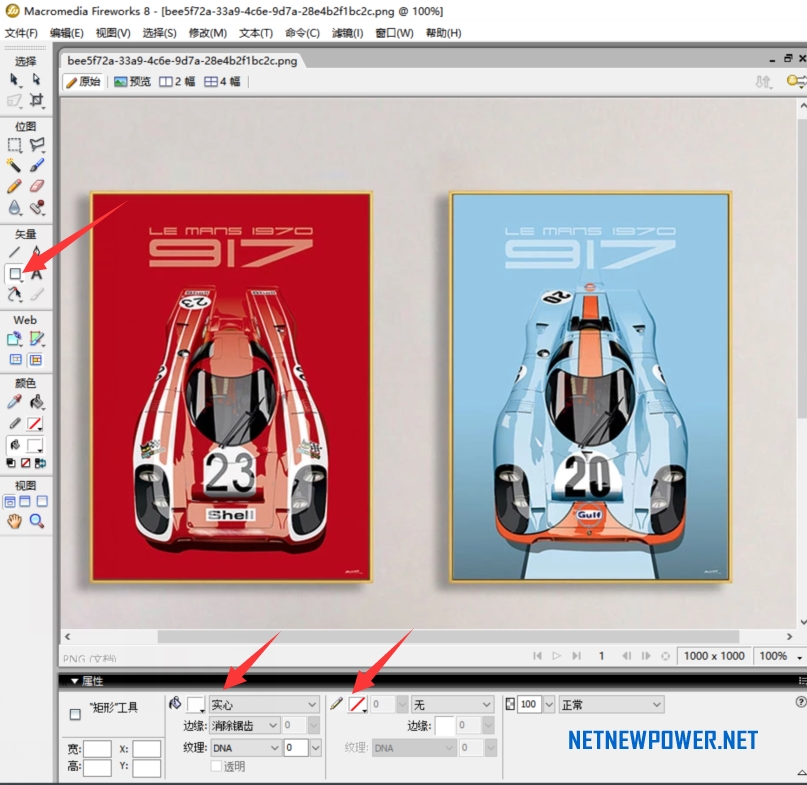Viewport: 807px width, 785px height.
Task: Open the blend mode 正常 dropdown
Action: [611, 704]
